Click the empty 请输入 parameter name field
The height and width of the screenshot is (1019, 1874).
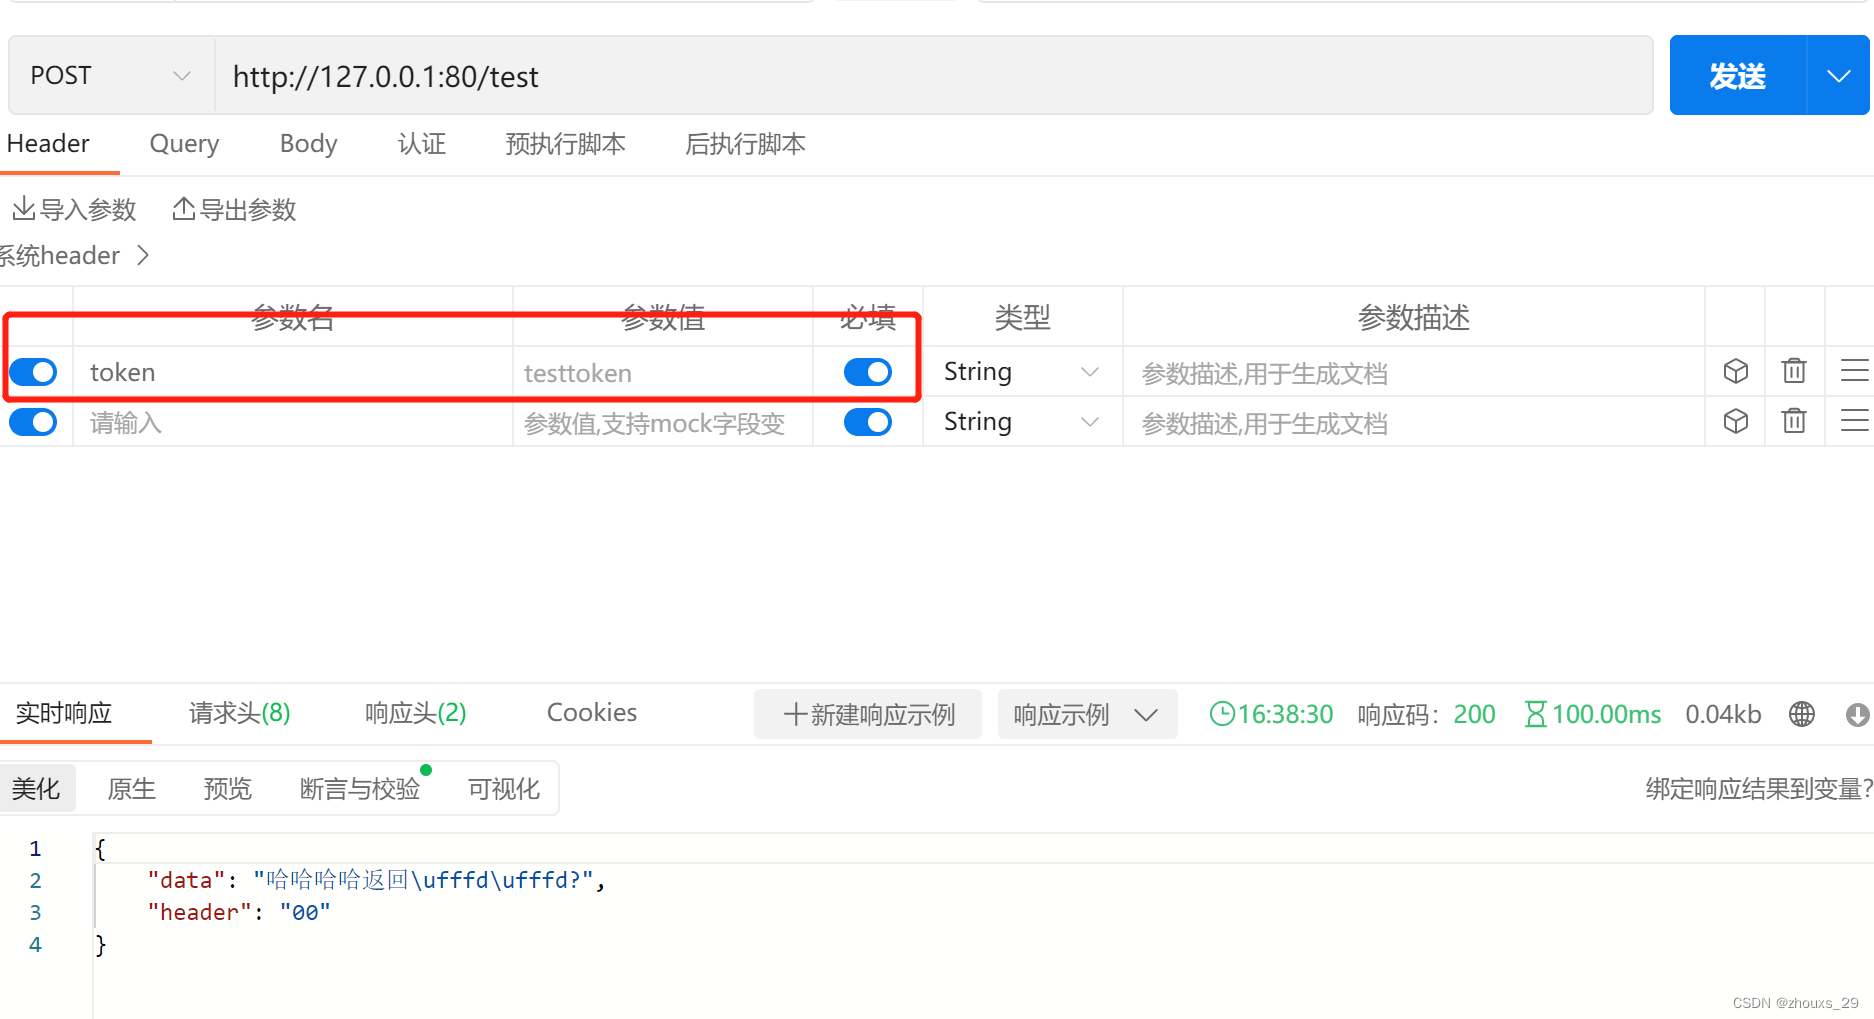click(x=292, y=422)
